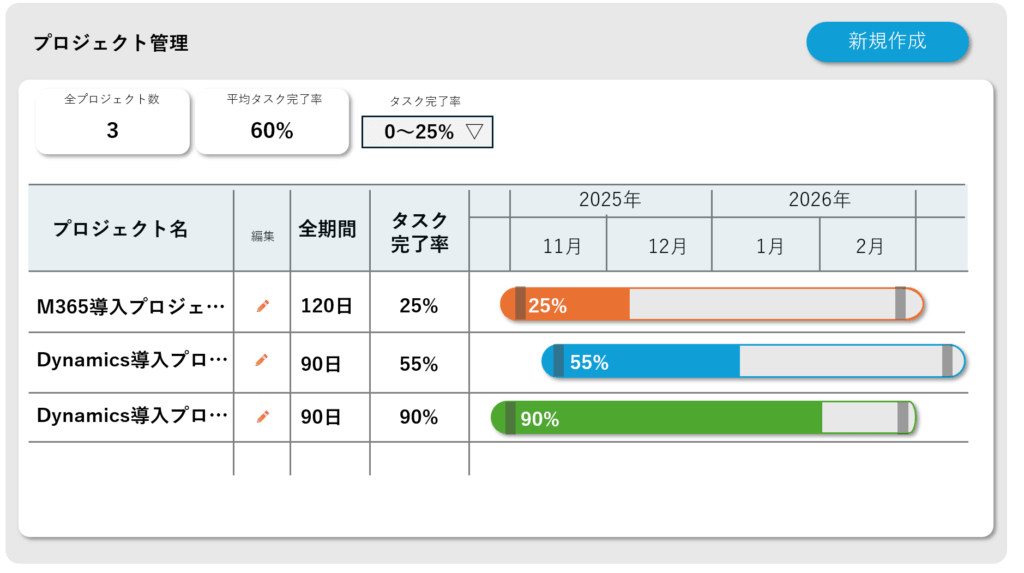Select the 2026年 year header
This screenshot has width=1024, height=573.
pyautogui.click(x=818, y=200)
